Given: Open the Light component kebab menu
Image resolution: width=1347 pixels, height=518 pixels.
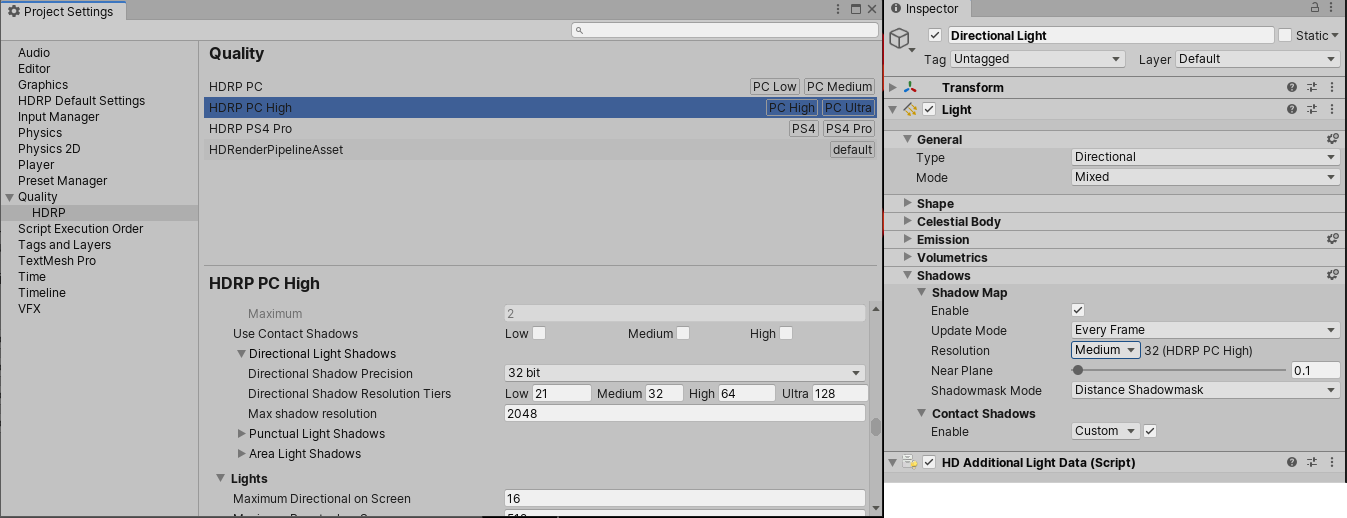Looking at the screenshot, I should pyautogui.click(x=1332, y=109).
